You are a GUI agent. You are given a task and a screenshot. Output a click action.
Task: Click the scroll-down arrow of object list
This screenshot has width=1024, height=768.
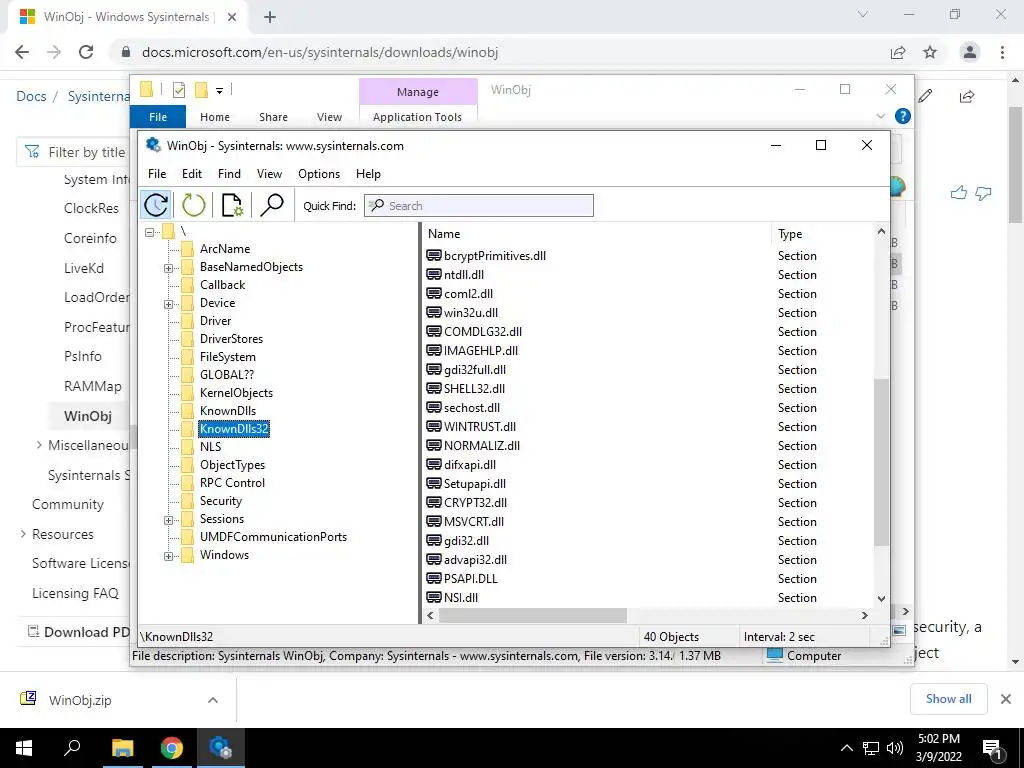pos(881,598)
